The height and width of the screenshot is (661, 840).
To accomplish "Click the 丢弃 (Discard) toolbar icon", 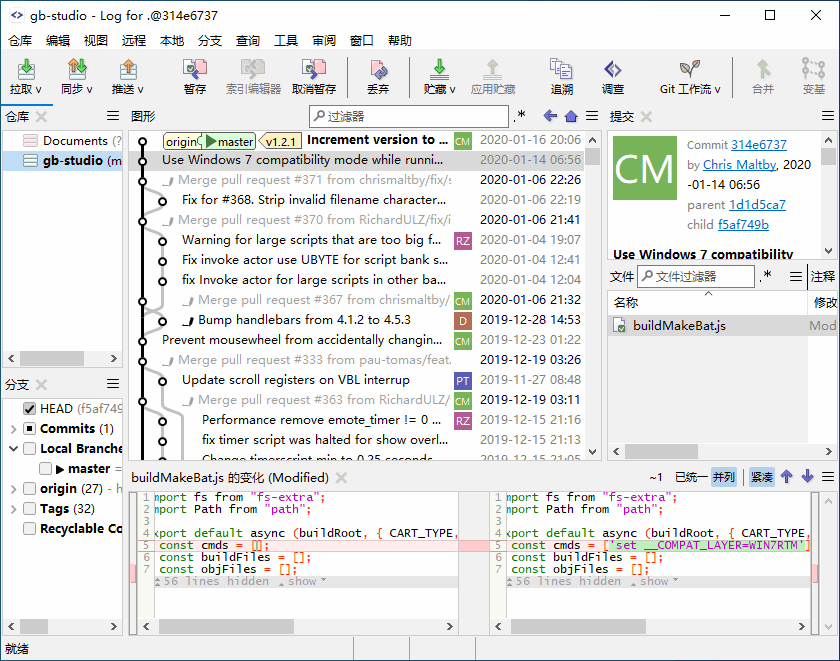I will (x=378, y=69).
